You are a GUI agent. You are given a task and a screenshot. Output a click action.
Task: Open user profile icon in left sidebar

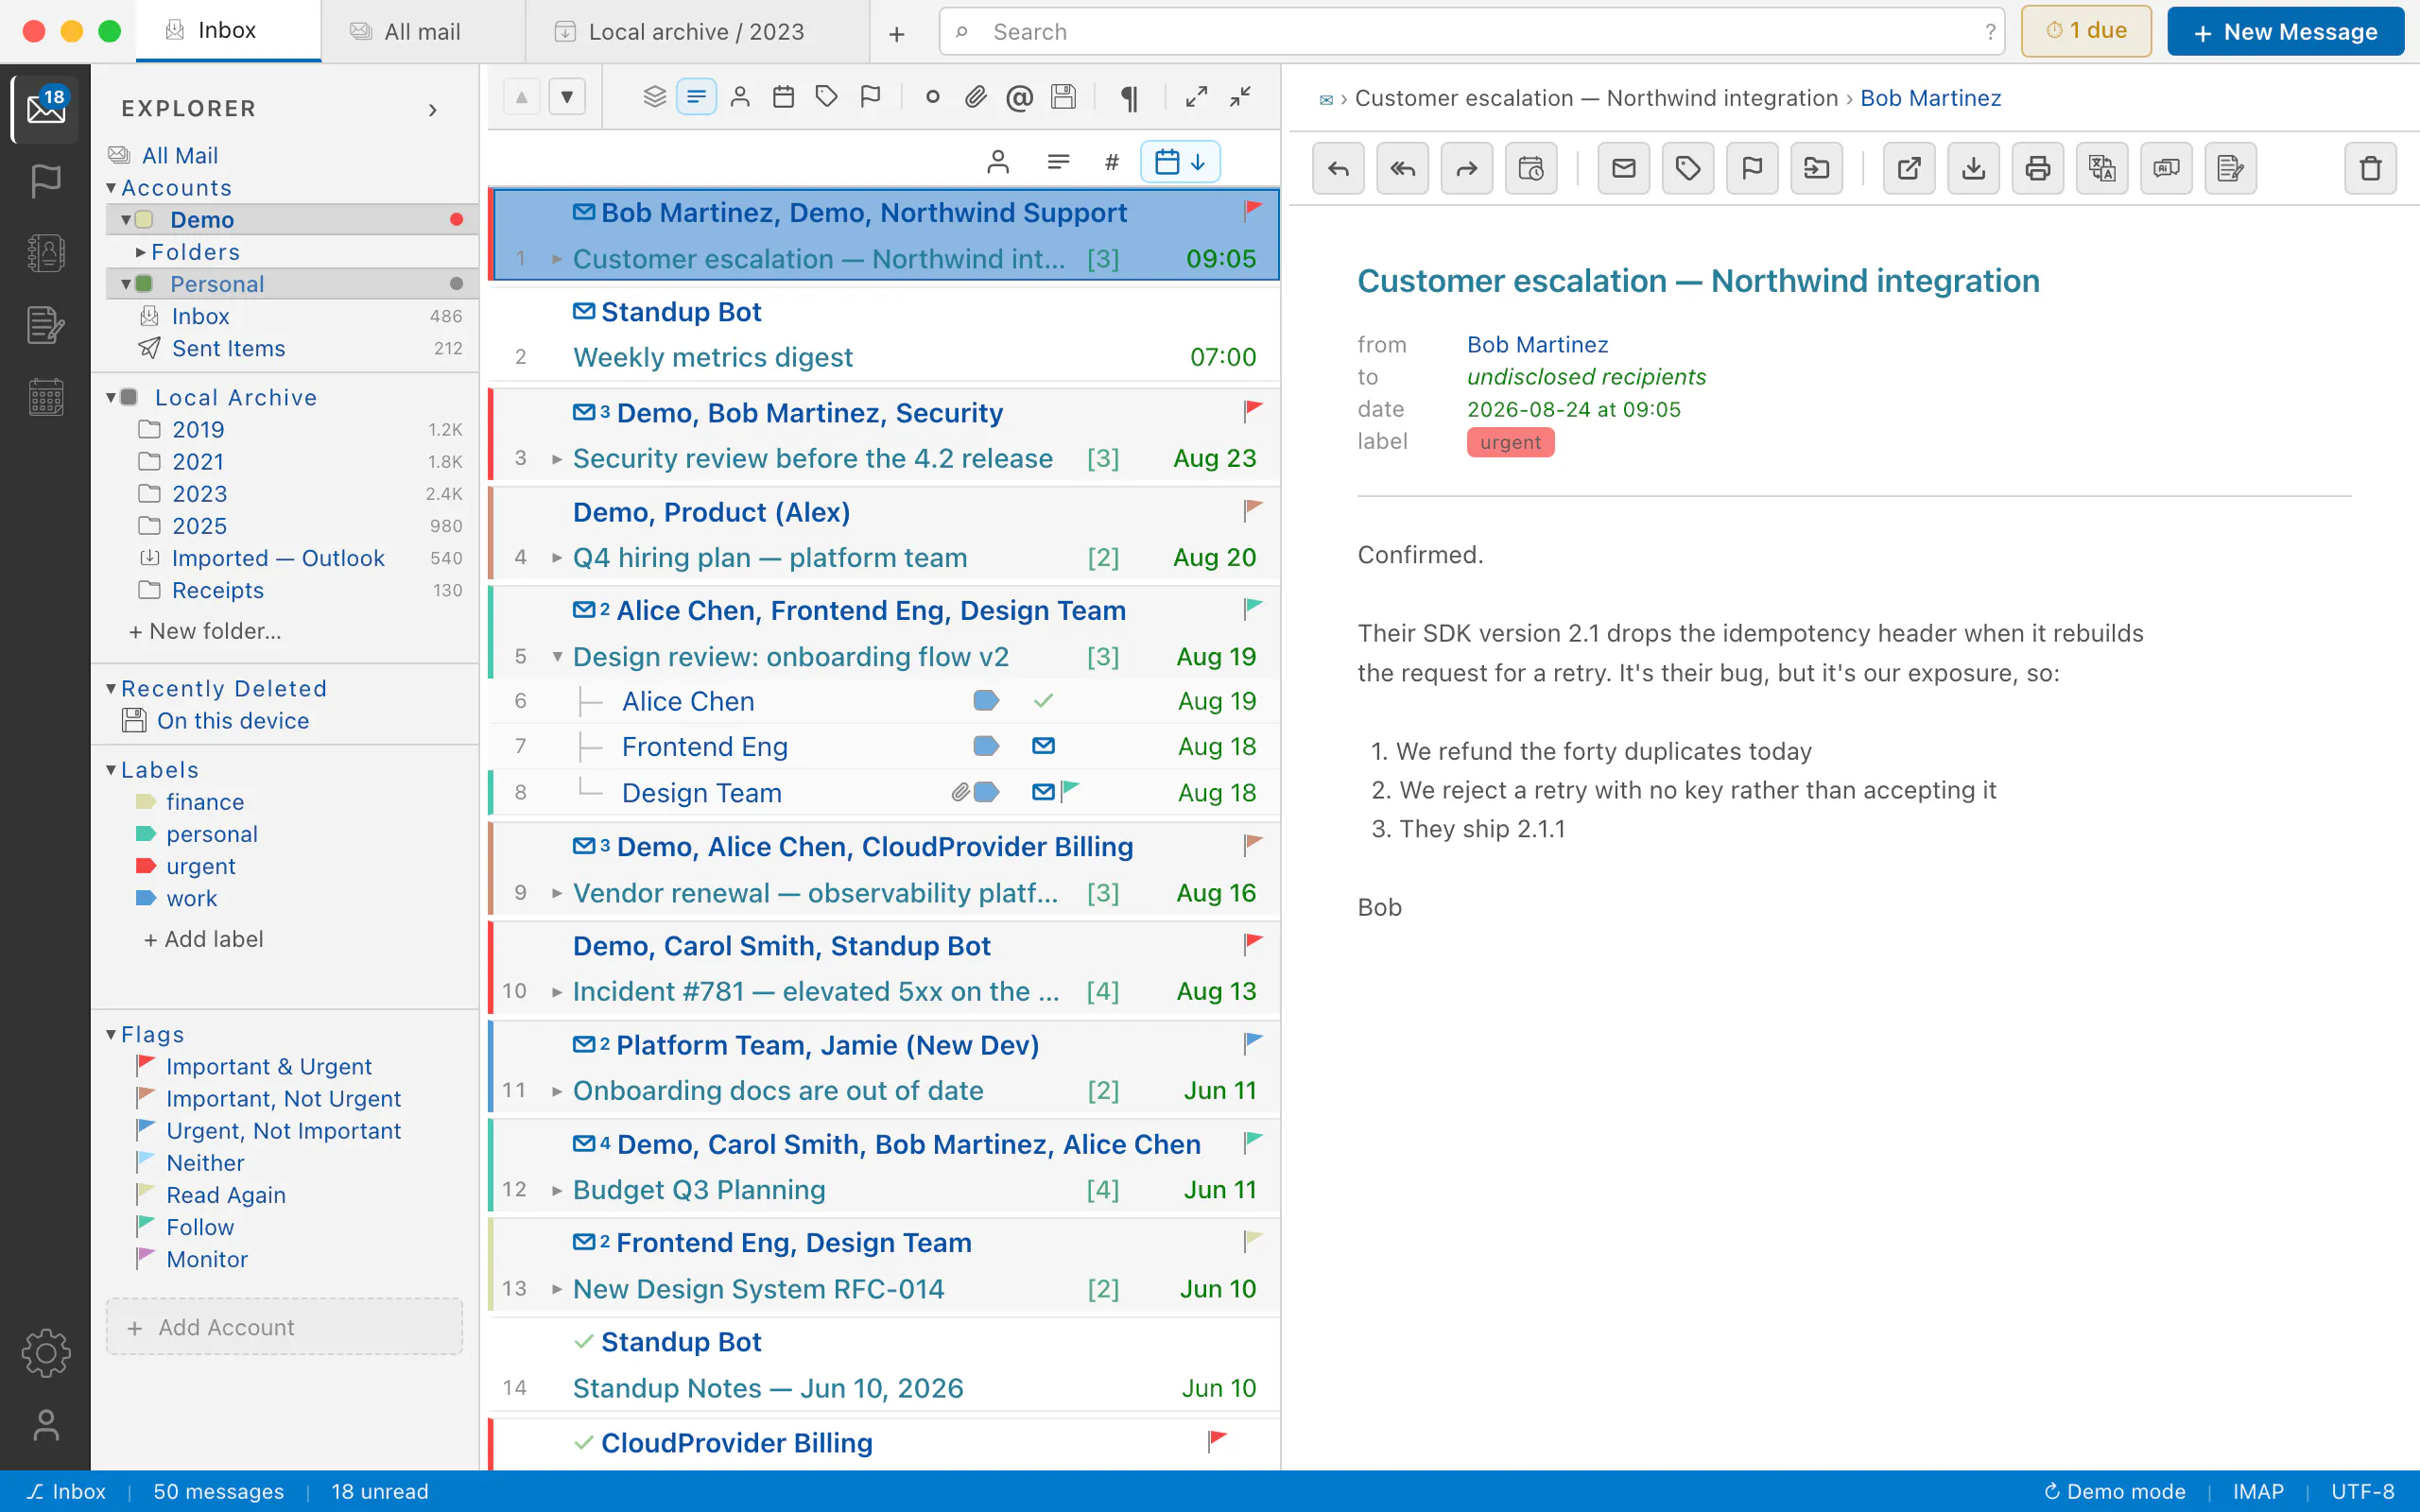(x=45, y=1425)
